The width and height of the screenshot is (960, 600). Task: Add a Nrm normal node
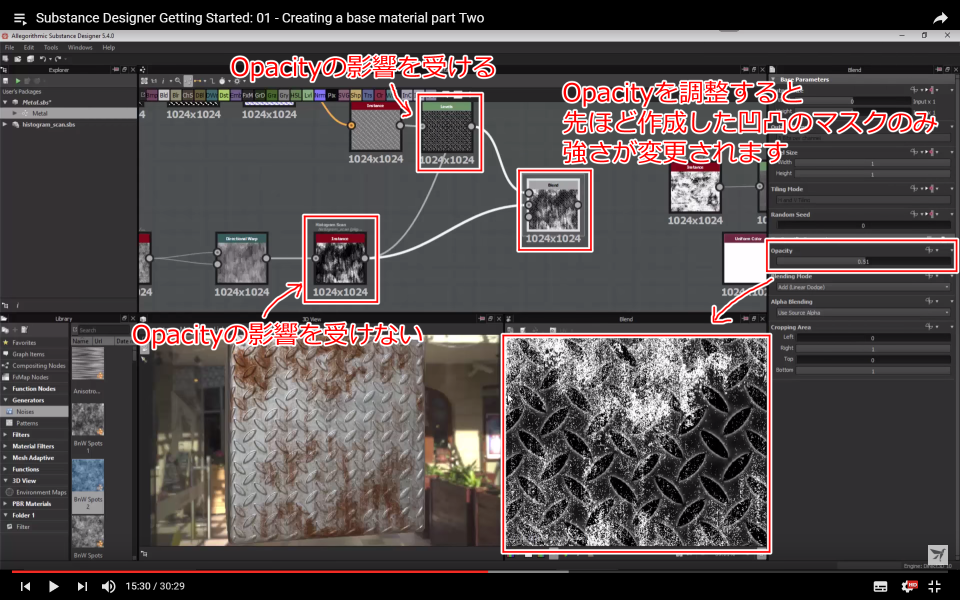coord(320,96)
